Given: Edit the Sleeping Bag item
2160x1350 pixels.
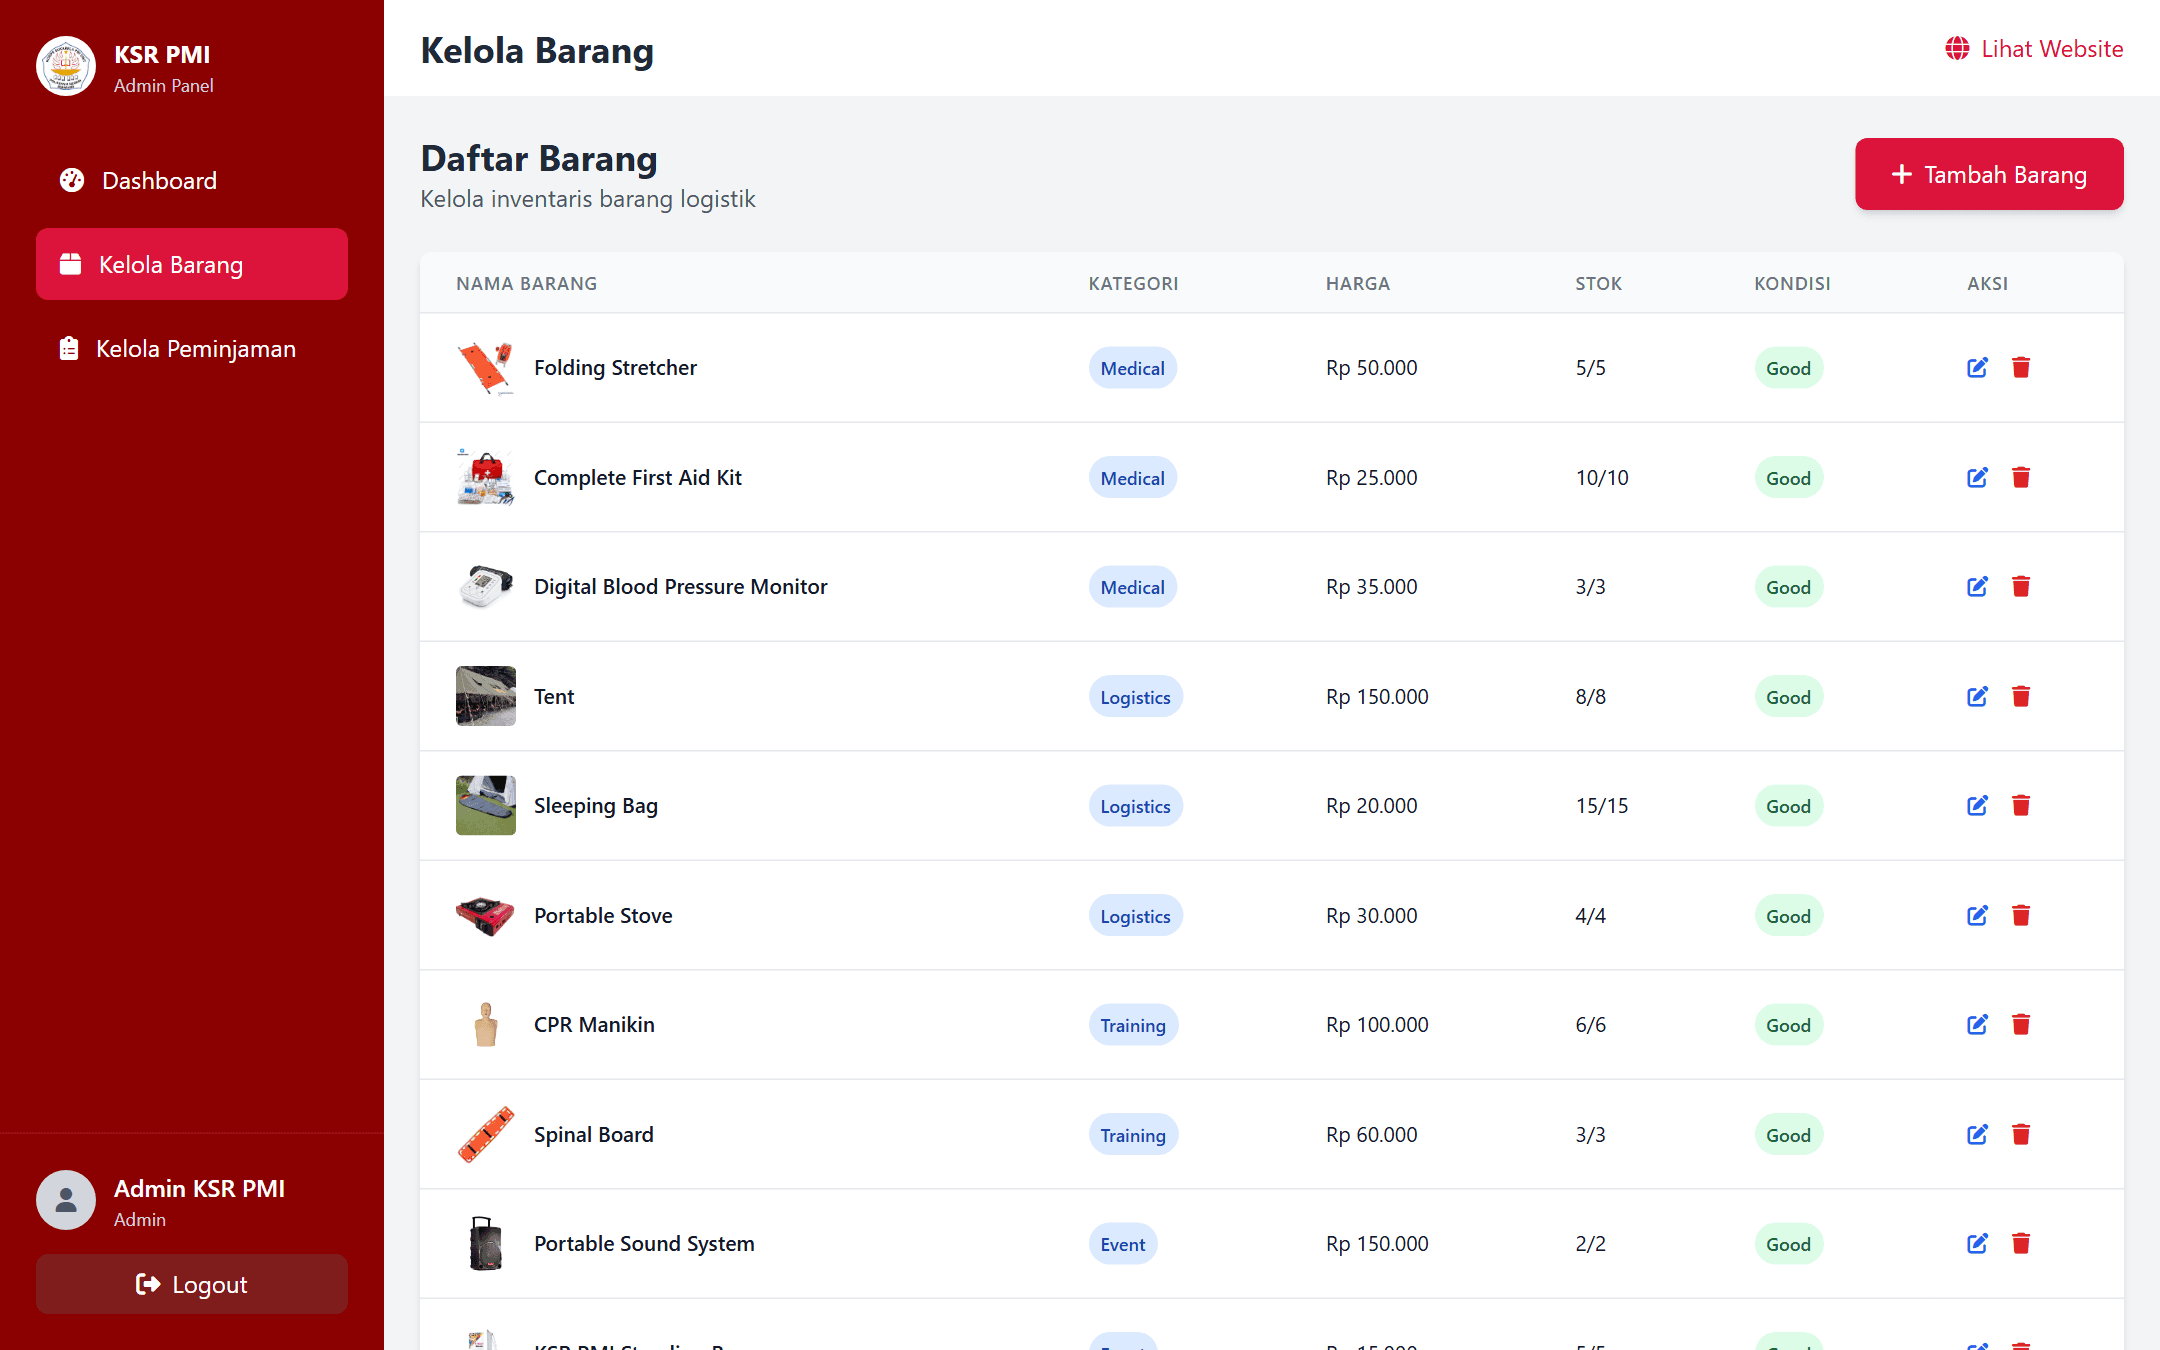Looking at the screenshot, I should pos(1977,806).
